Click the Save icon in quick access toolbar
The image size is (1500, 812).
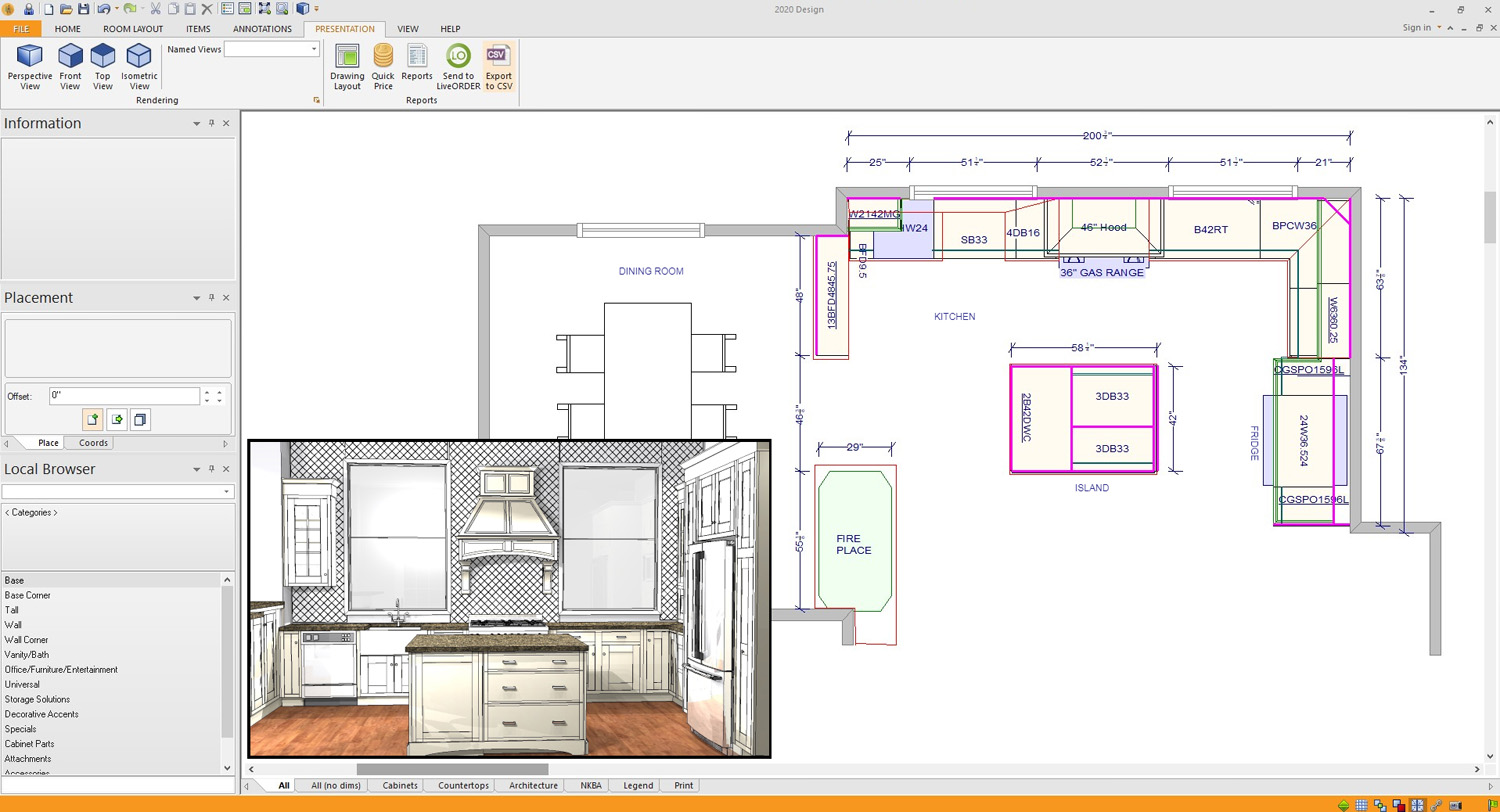click(x=84, y=9)
